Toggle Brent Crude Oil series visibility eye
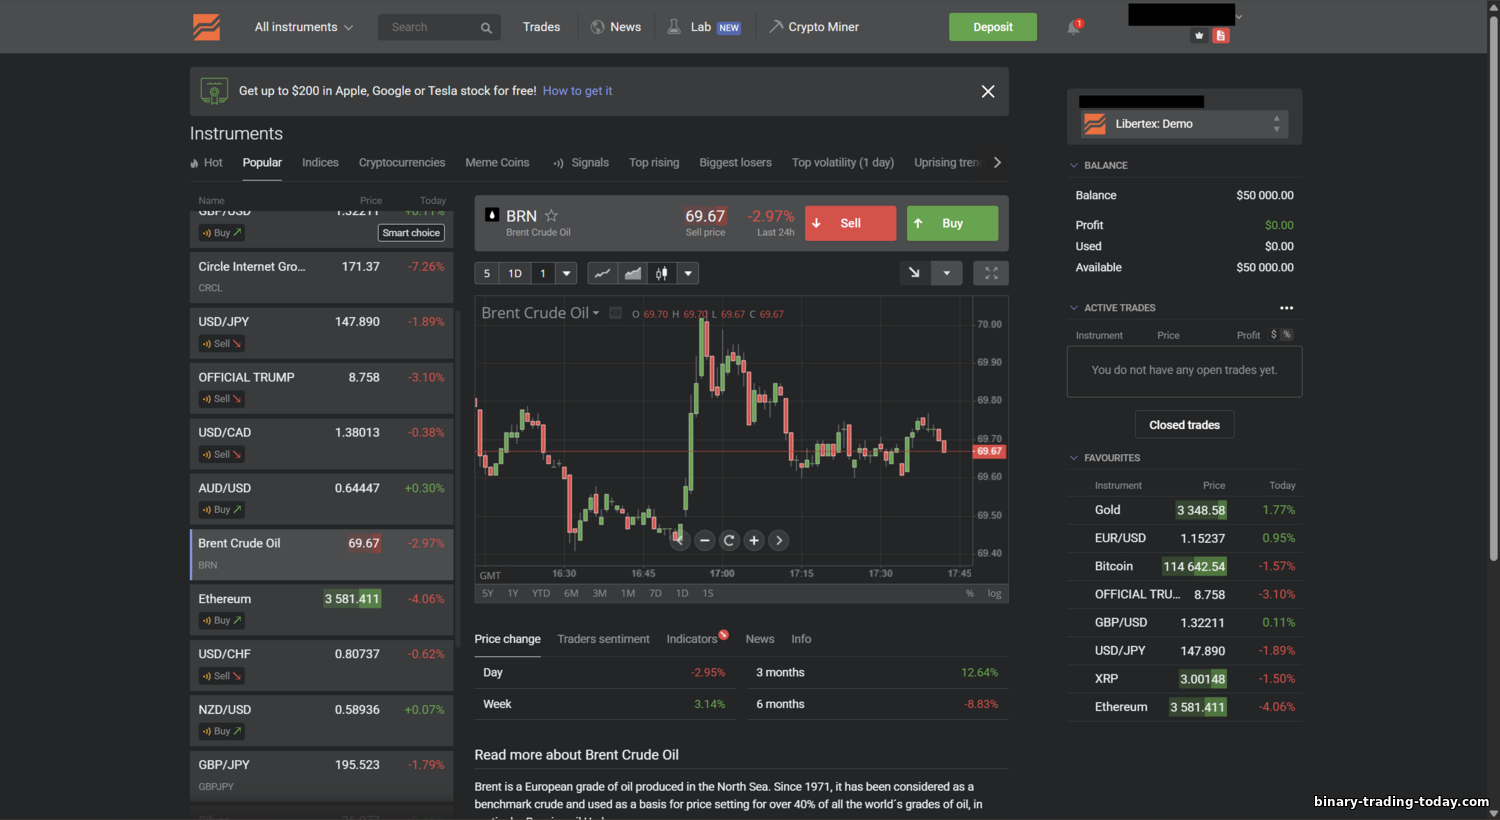 coord(616,313)
